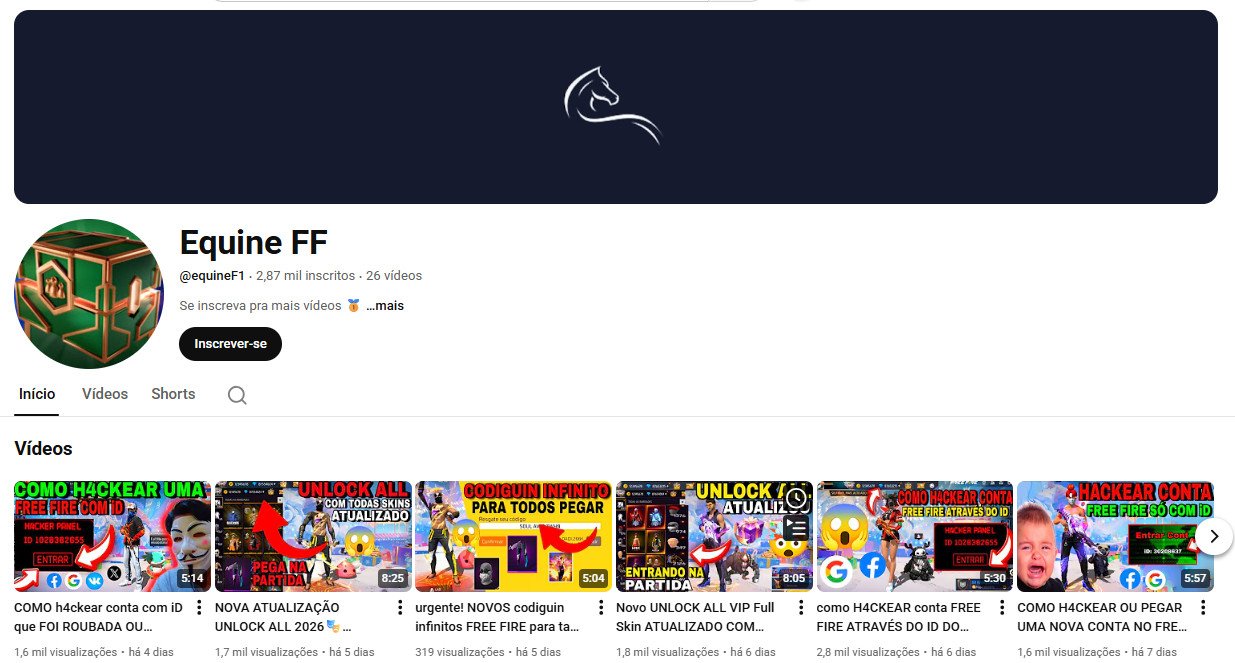
Task: Advance the video carousel with next arrow
Action: [x=1213, y=536]
